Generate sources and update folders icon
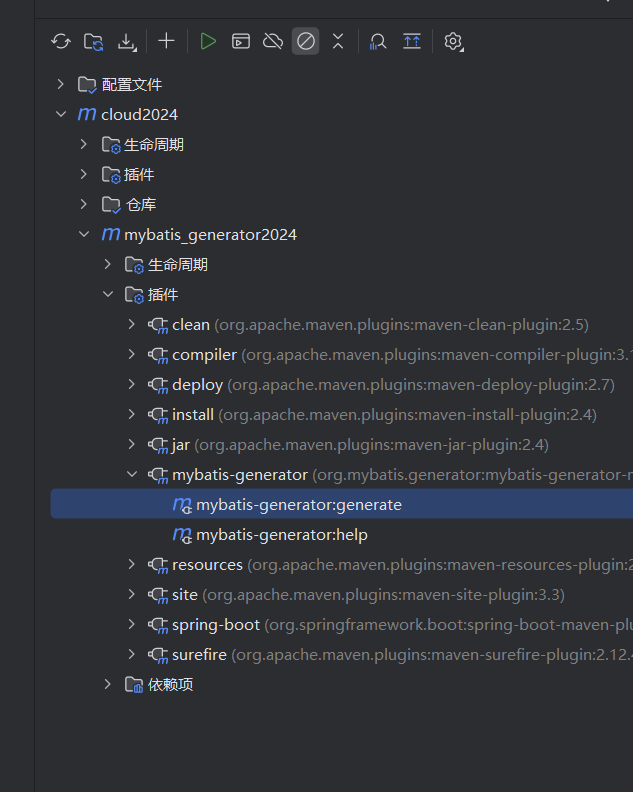633x792 pixels. tap(94, 41)
